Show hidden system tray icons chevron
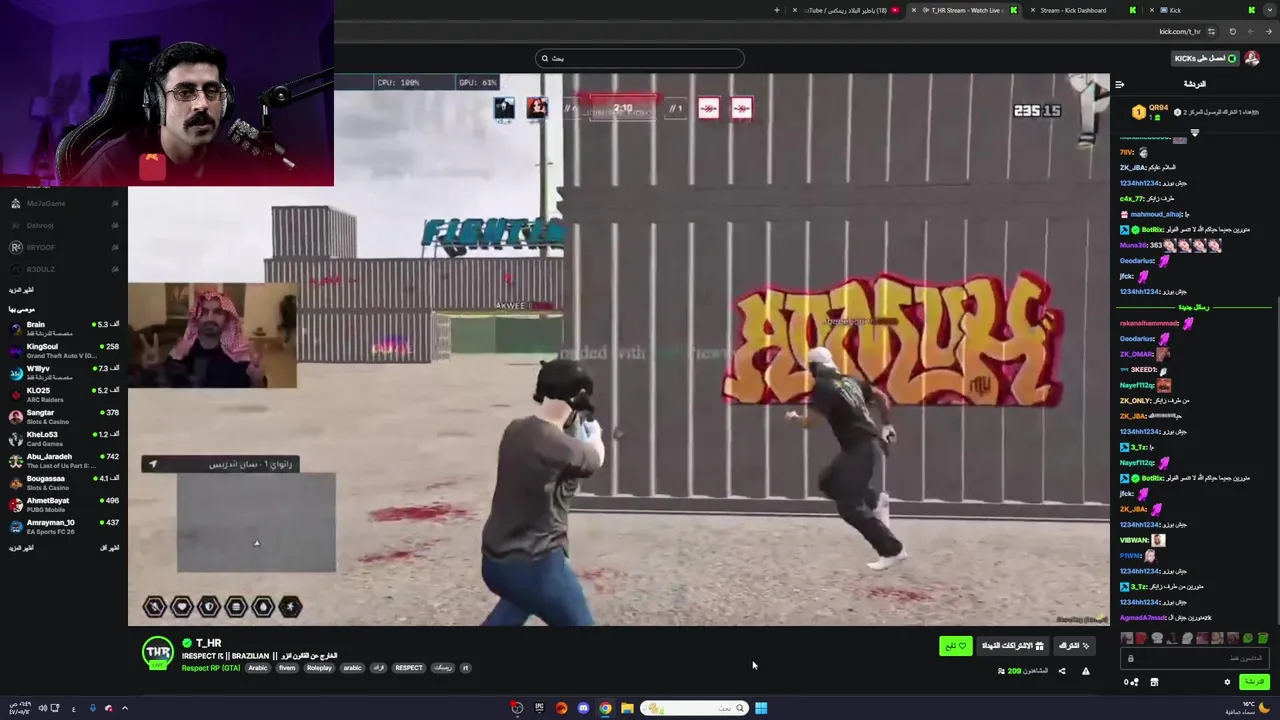This screenshot has height=720, width=1280. 125,708
